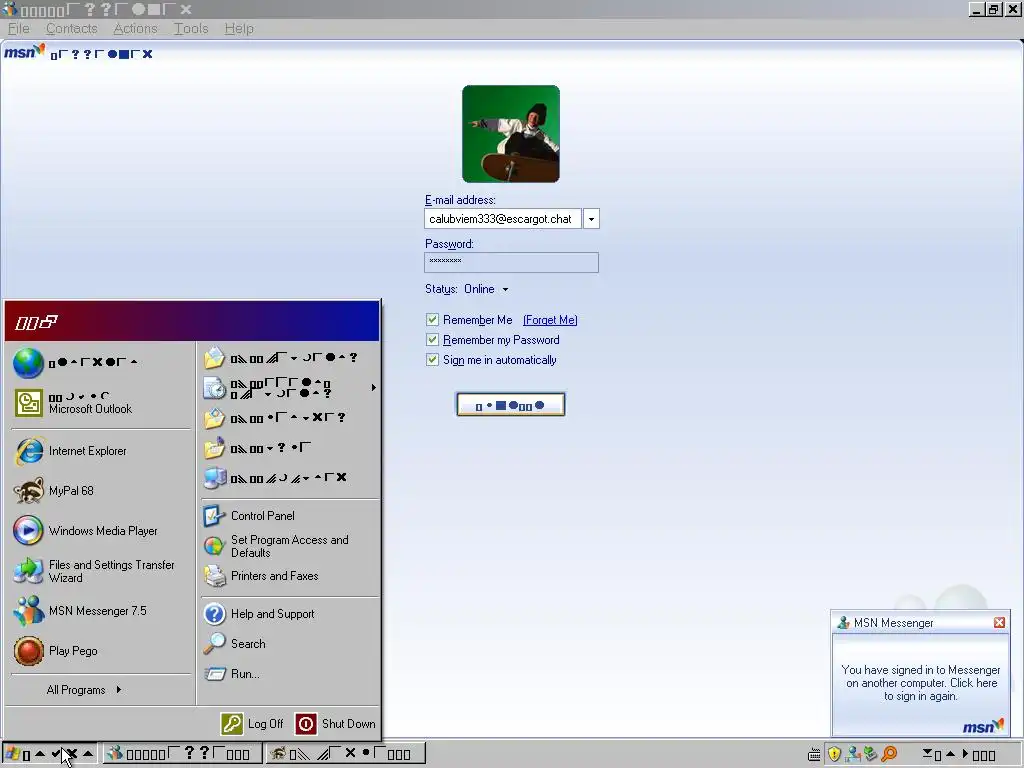Open the Tools menu
Viewport: 1024px width, 768px height.
[191, 29]
